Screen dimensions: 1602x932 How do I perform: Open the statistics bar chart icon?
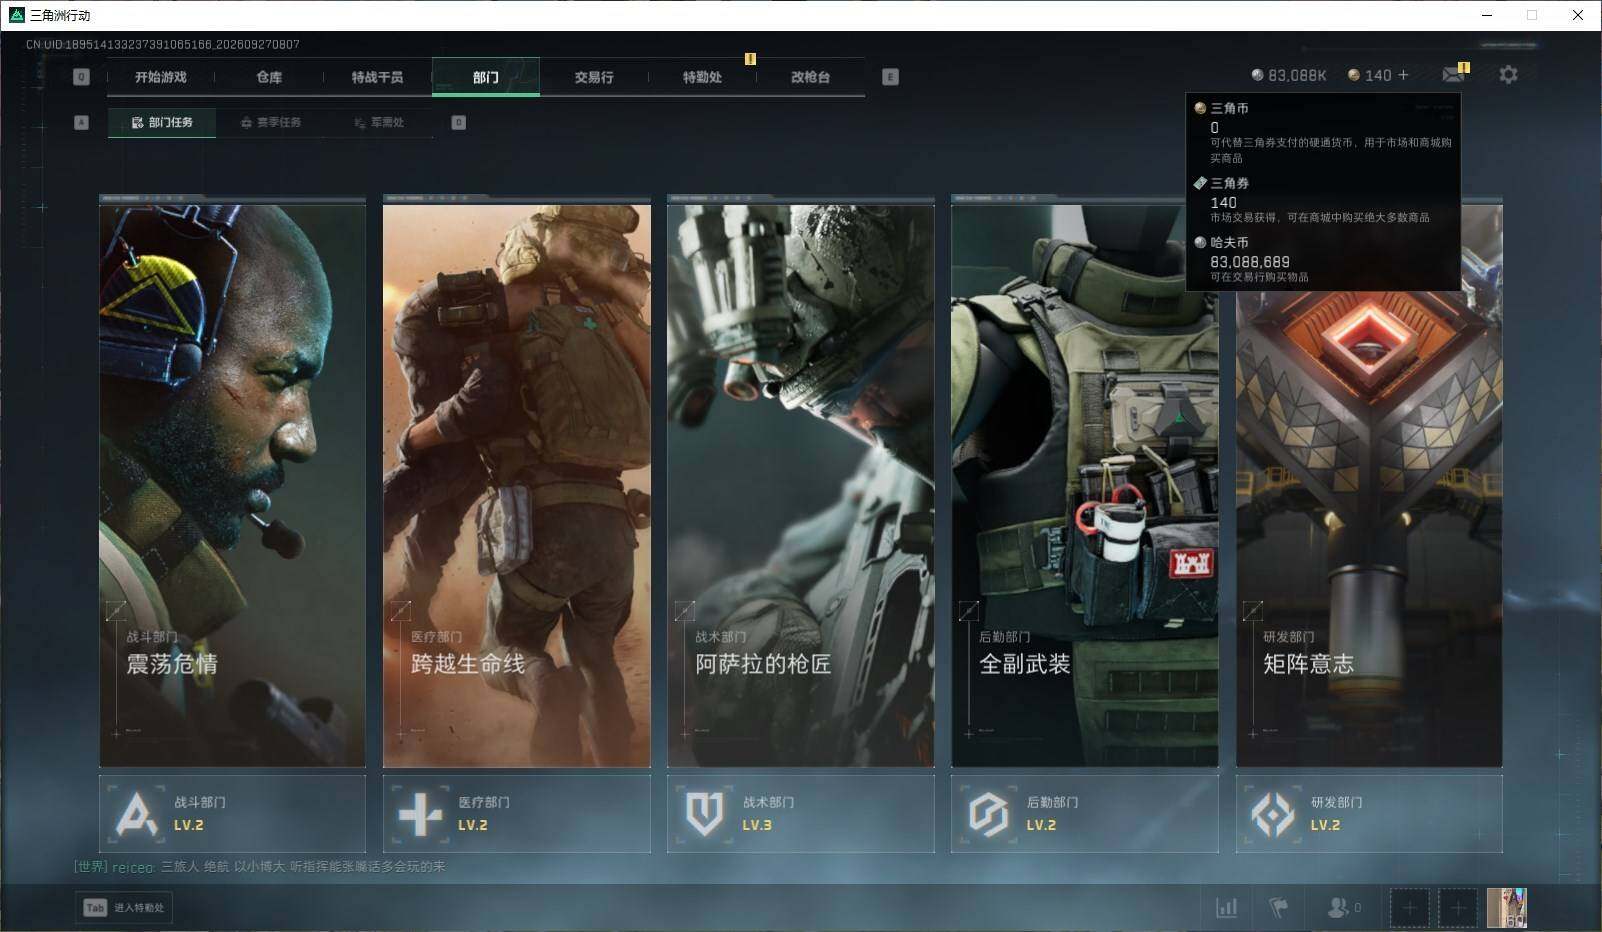(1226, 907)
